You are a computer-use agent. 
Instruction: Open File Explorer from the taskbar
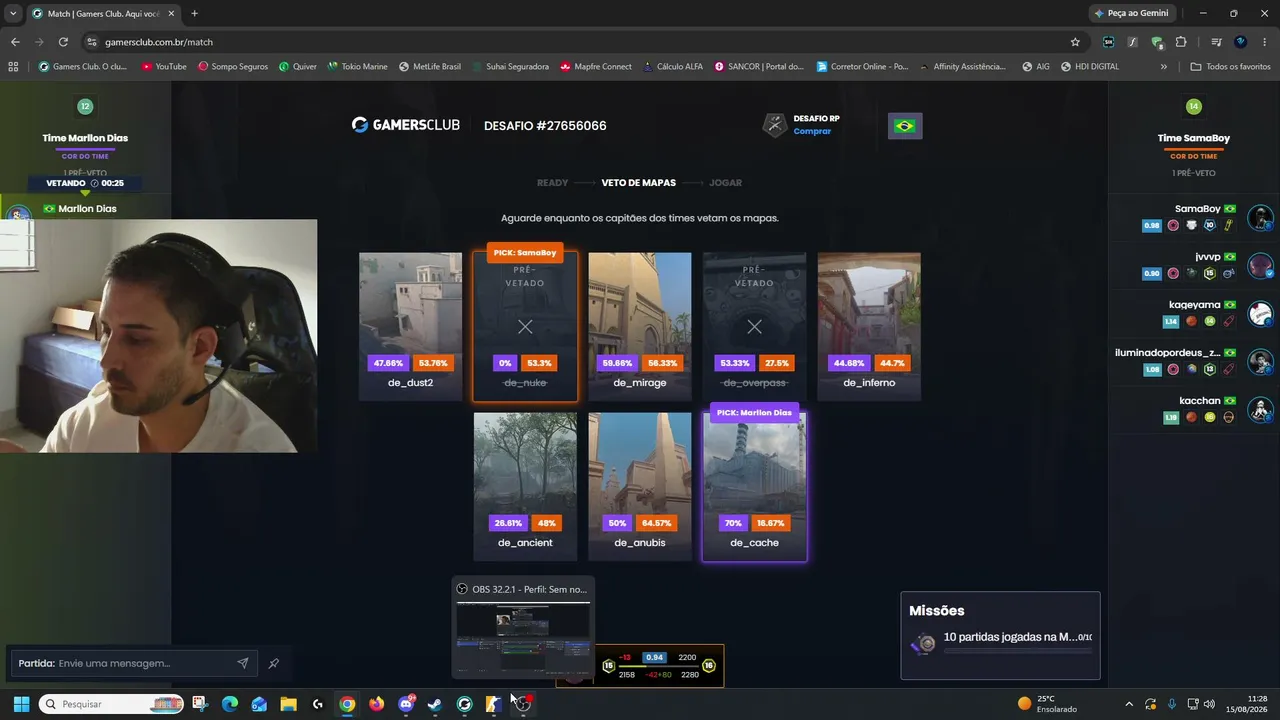coord(288,704)
